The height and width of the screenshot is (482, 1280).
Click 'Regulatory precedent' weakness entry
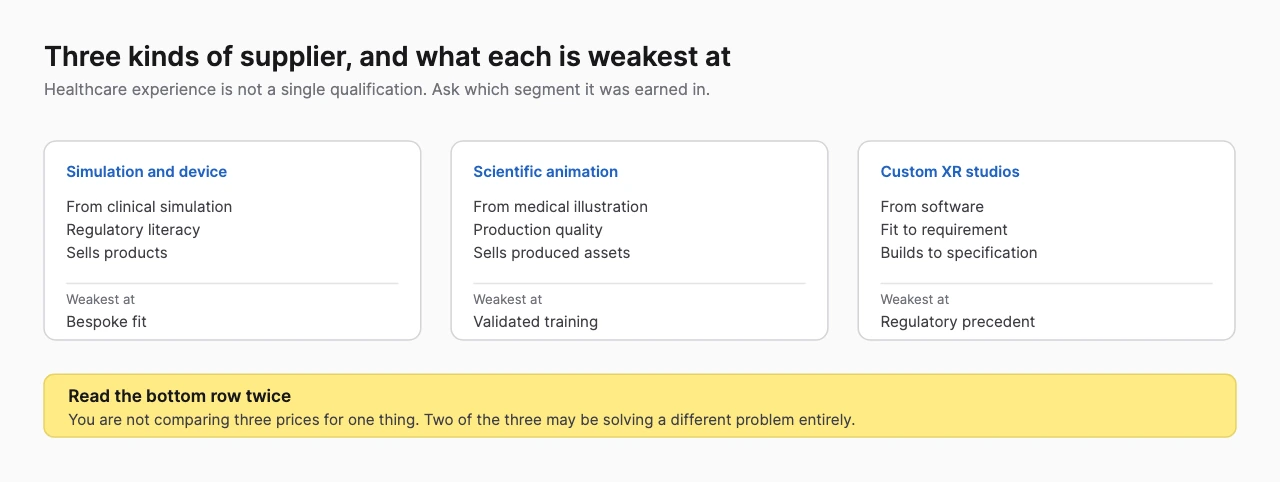click(958, 322)
